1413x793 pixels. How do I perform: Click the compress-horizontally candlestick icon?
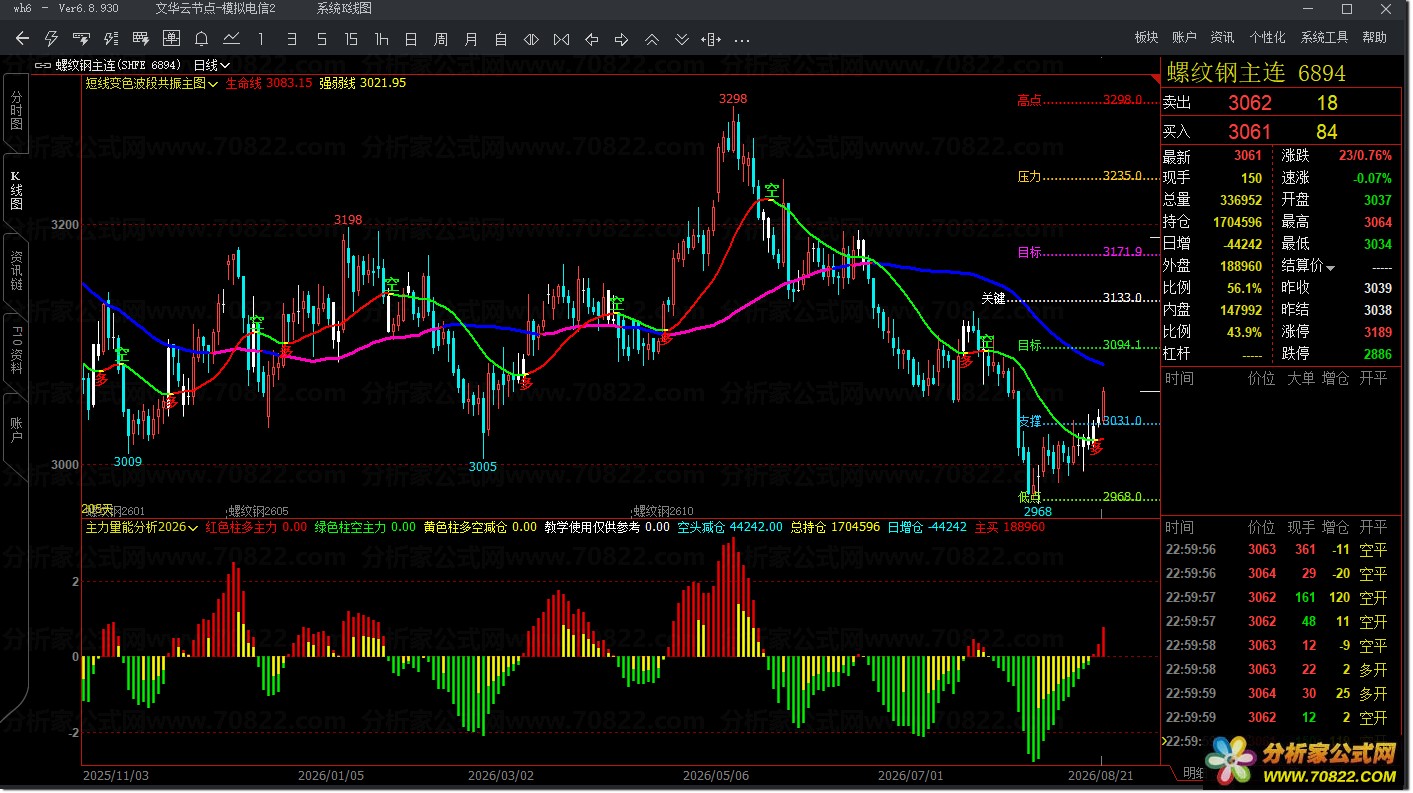[x=561, y=39]
